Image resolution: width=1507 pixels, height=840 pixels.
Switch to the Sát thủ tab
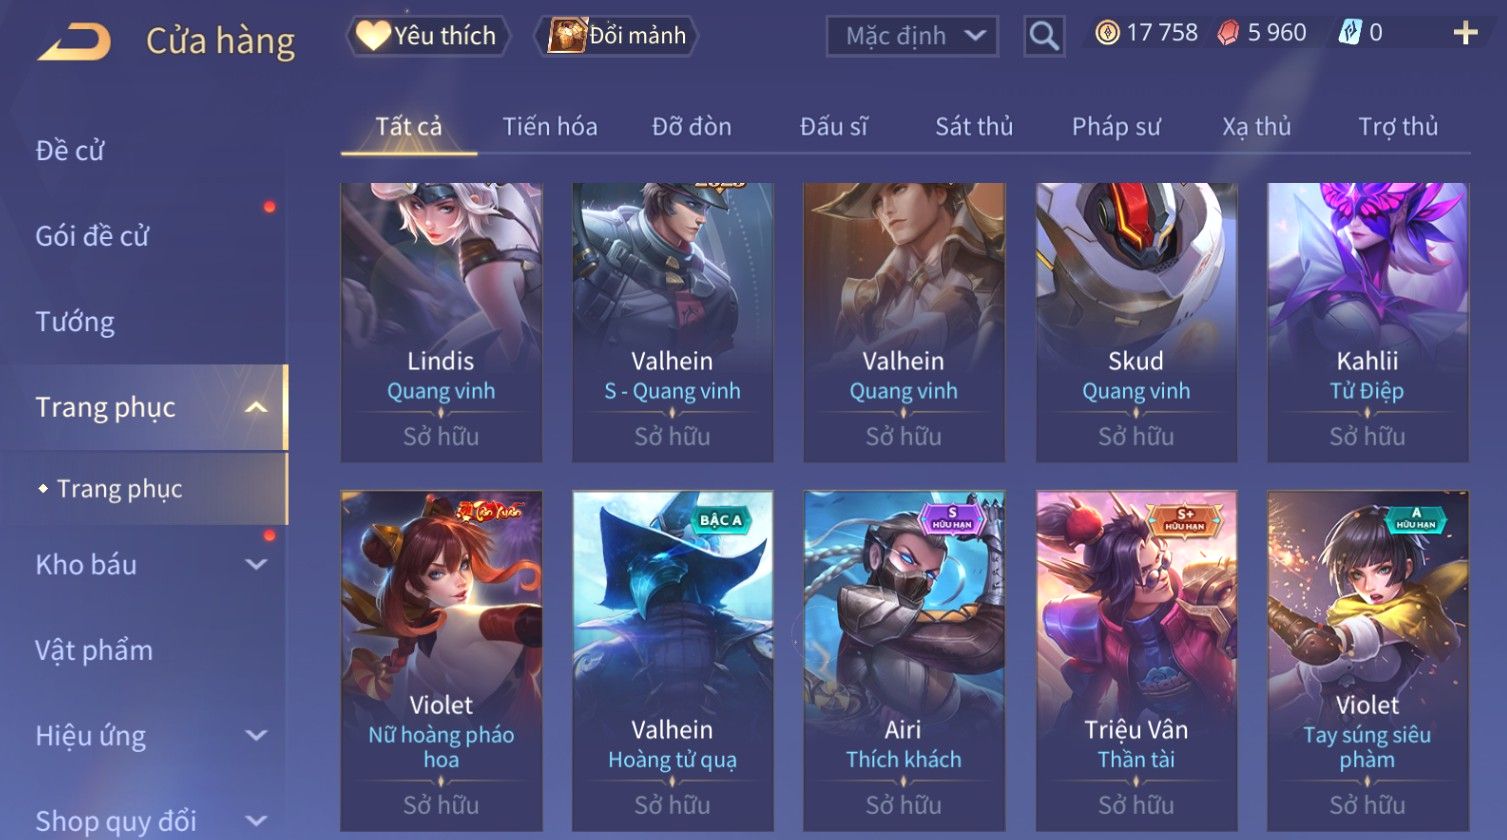click(974, 127)
